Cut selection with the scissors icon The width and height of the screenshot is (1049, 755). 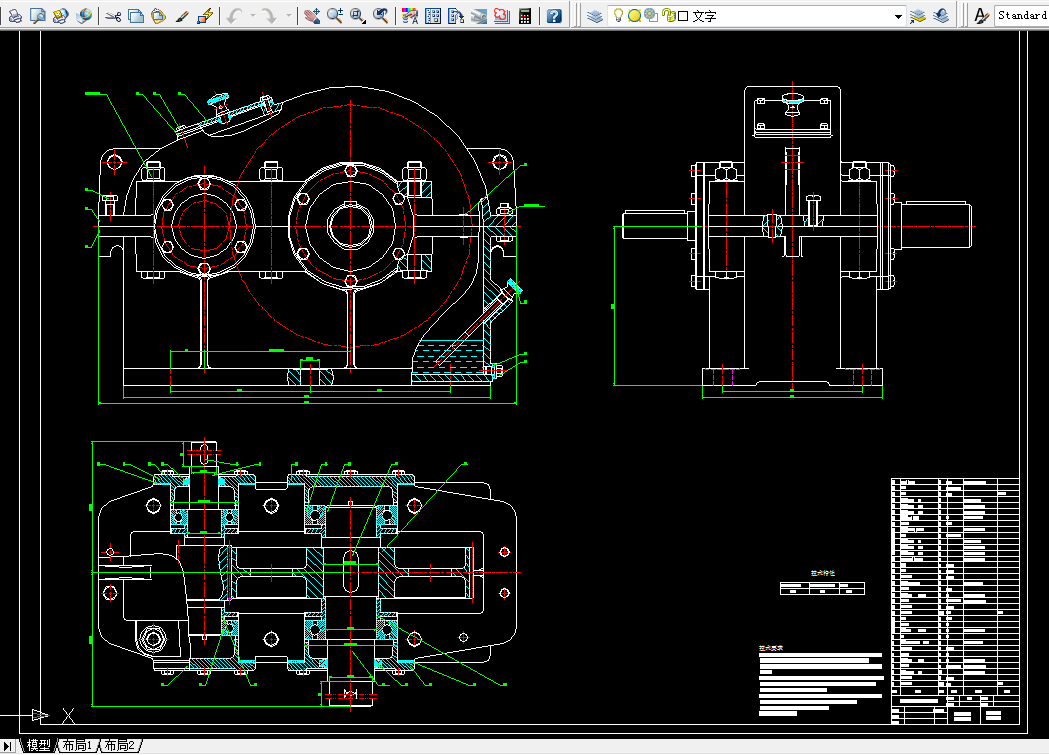(113, 15)
